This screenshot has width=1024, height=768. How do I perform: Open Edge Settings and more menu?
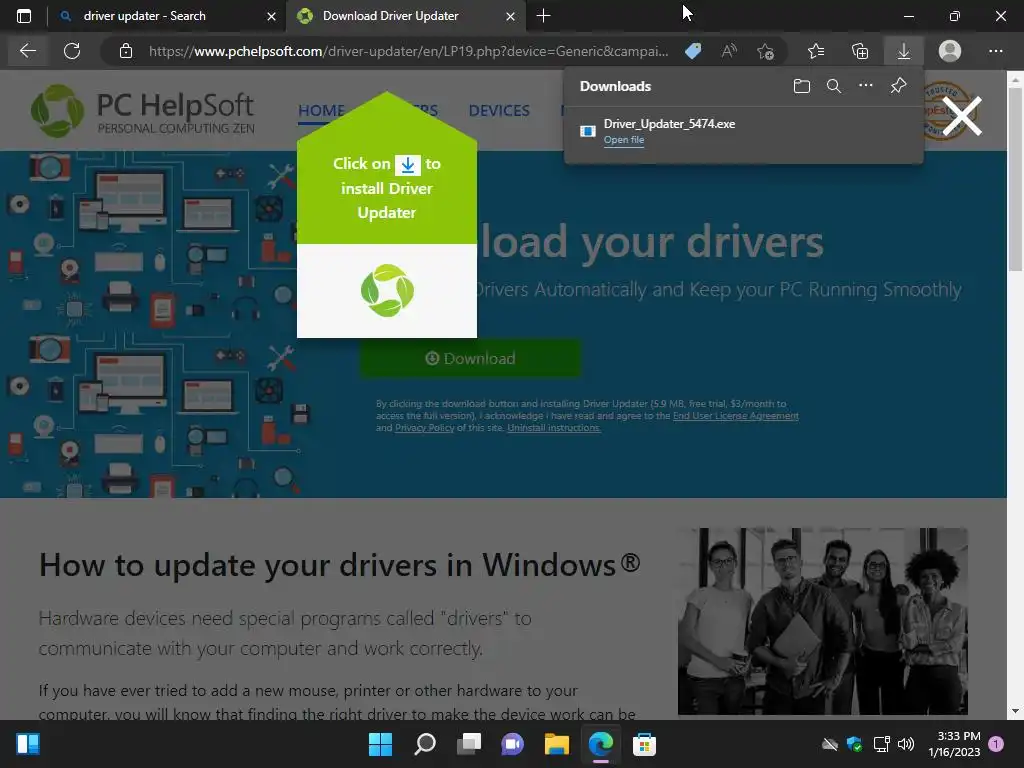point(995,51)
